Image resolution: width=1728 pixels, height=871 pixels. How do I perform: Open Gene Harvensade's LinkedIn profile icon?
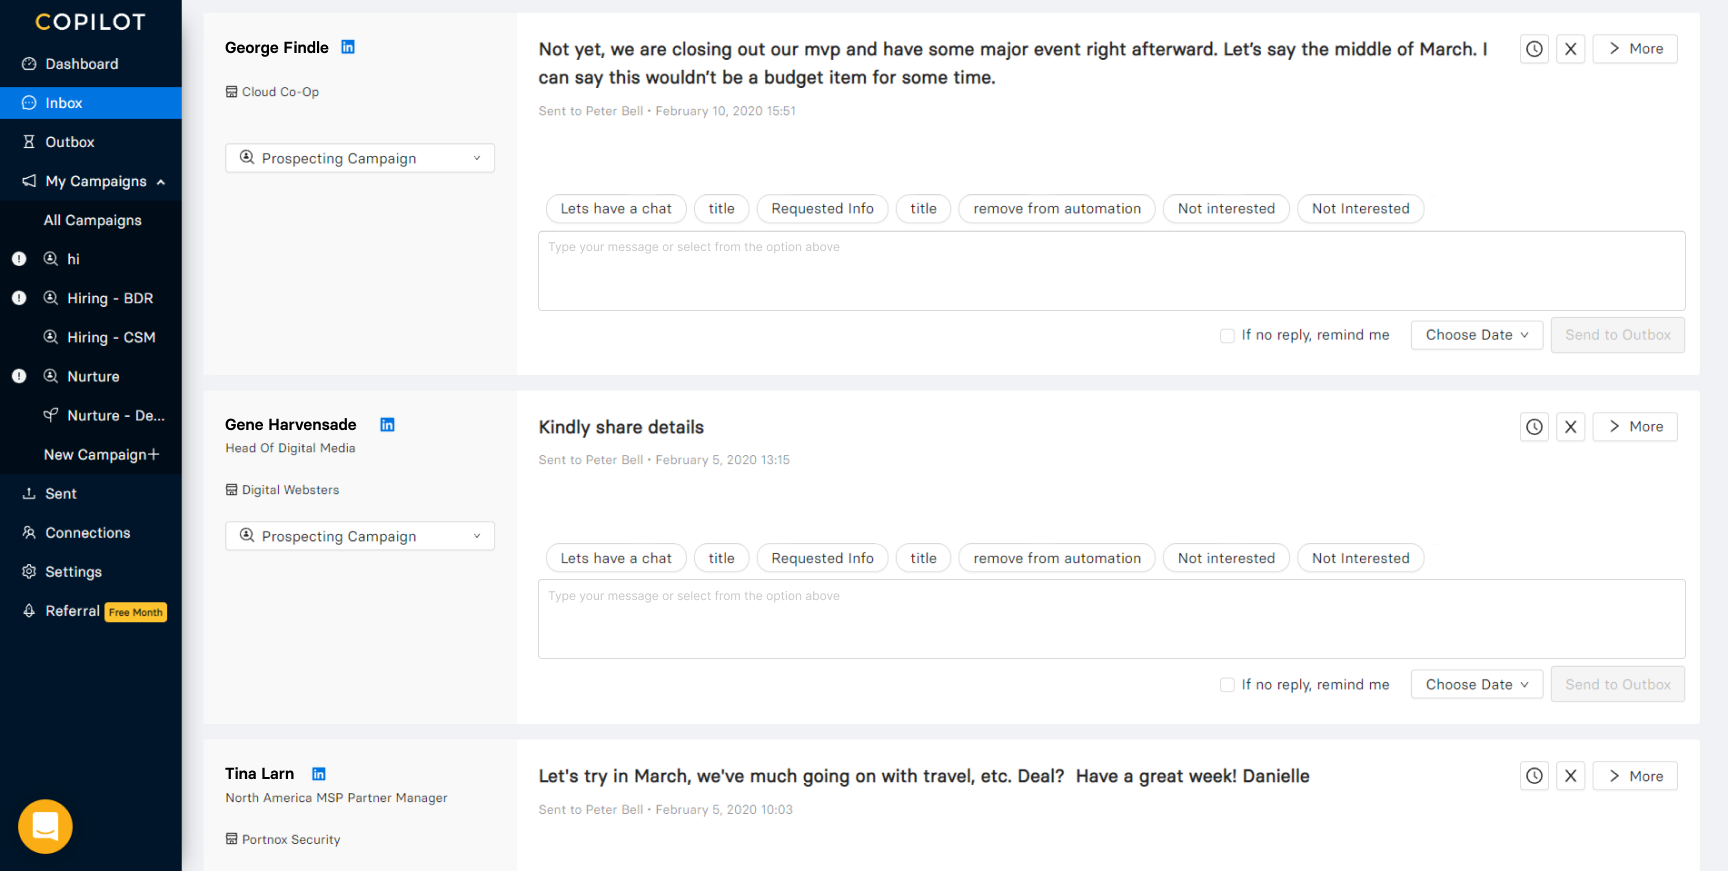[x=387, y=425]
